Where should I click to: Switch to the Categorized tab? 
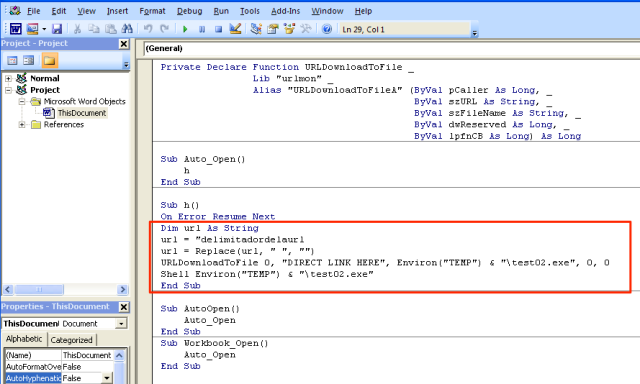pos(71,340)
